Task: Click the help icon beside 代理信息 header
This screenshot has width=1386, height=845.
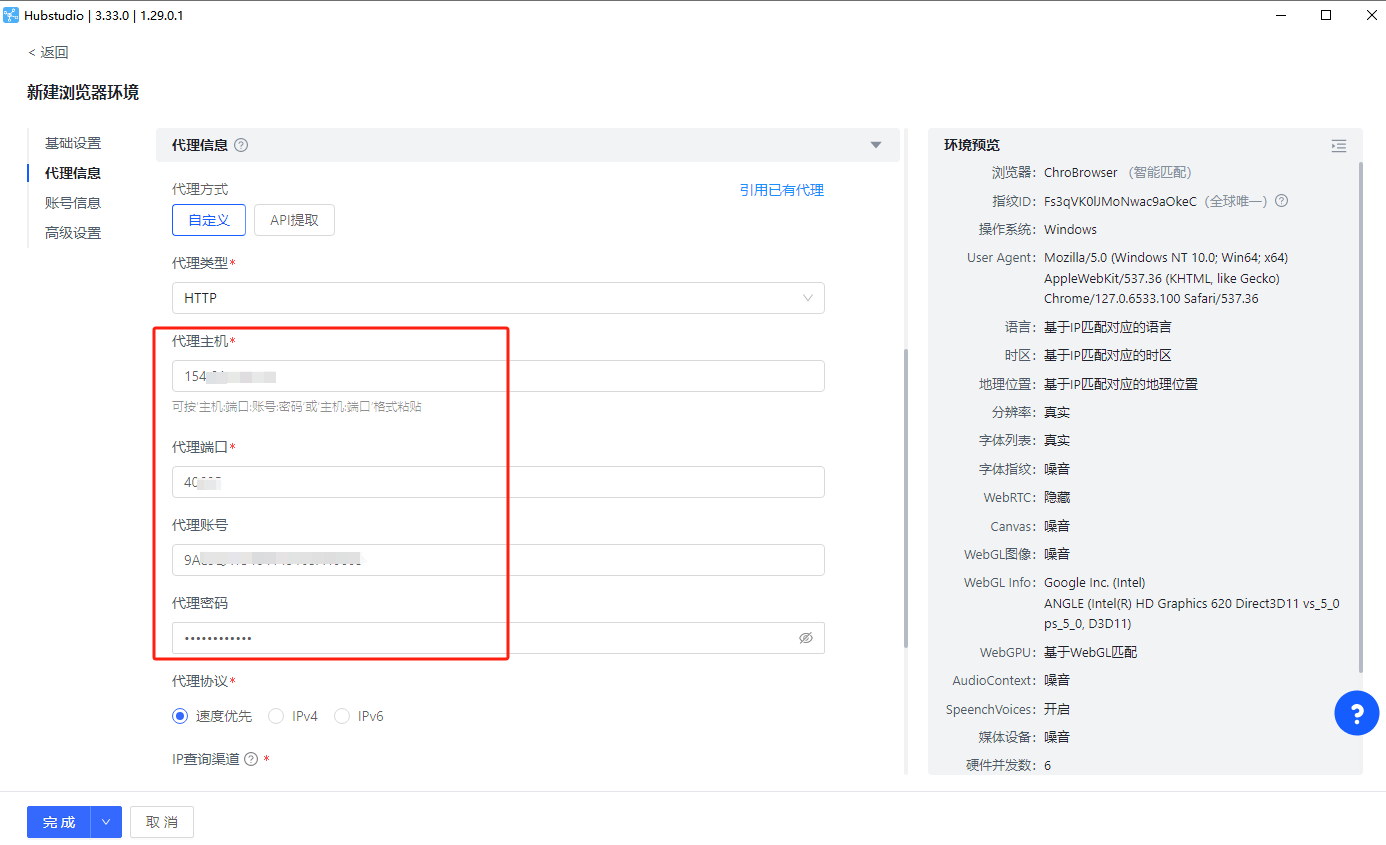Action: tap(241, 145)
